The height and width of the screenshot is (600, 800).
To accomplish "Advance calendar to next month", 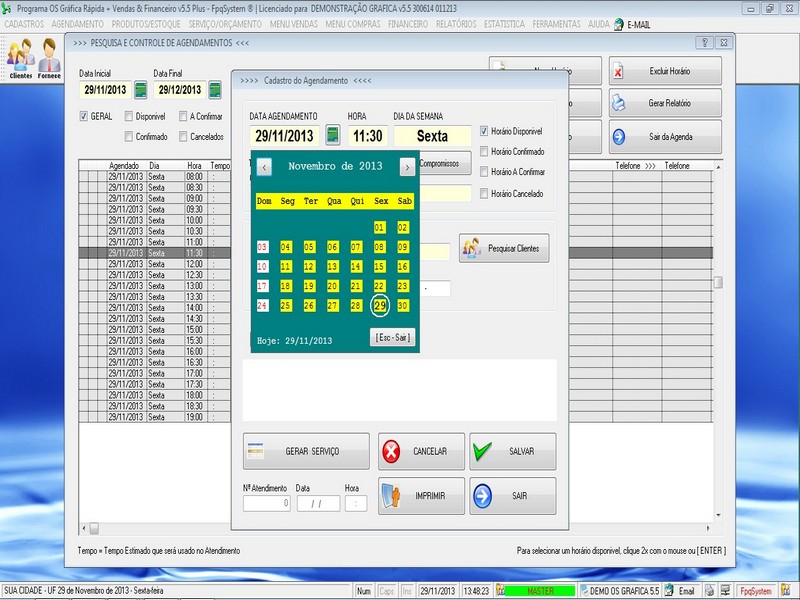I will [x=406, y=167].
